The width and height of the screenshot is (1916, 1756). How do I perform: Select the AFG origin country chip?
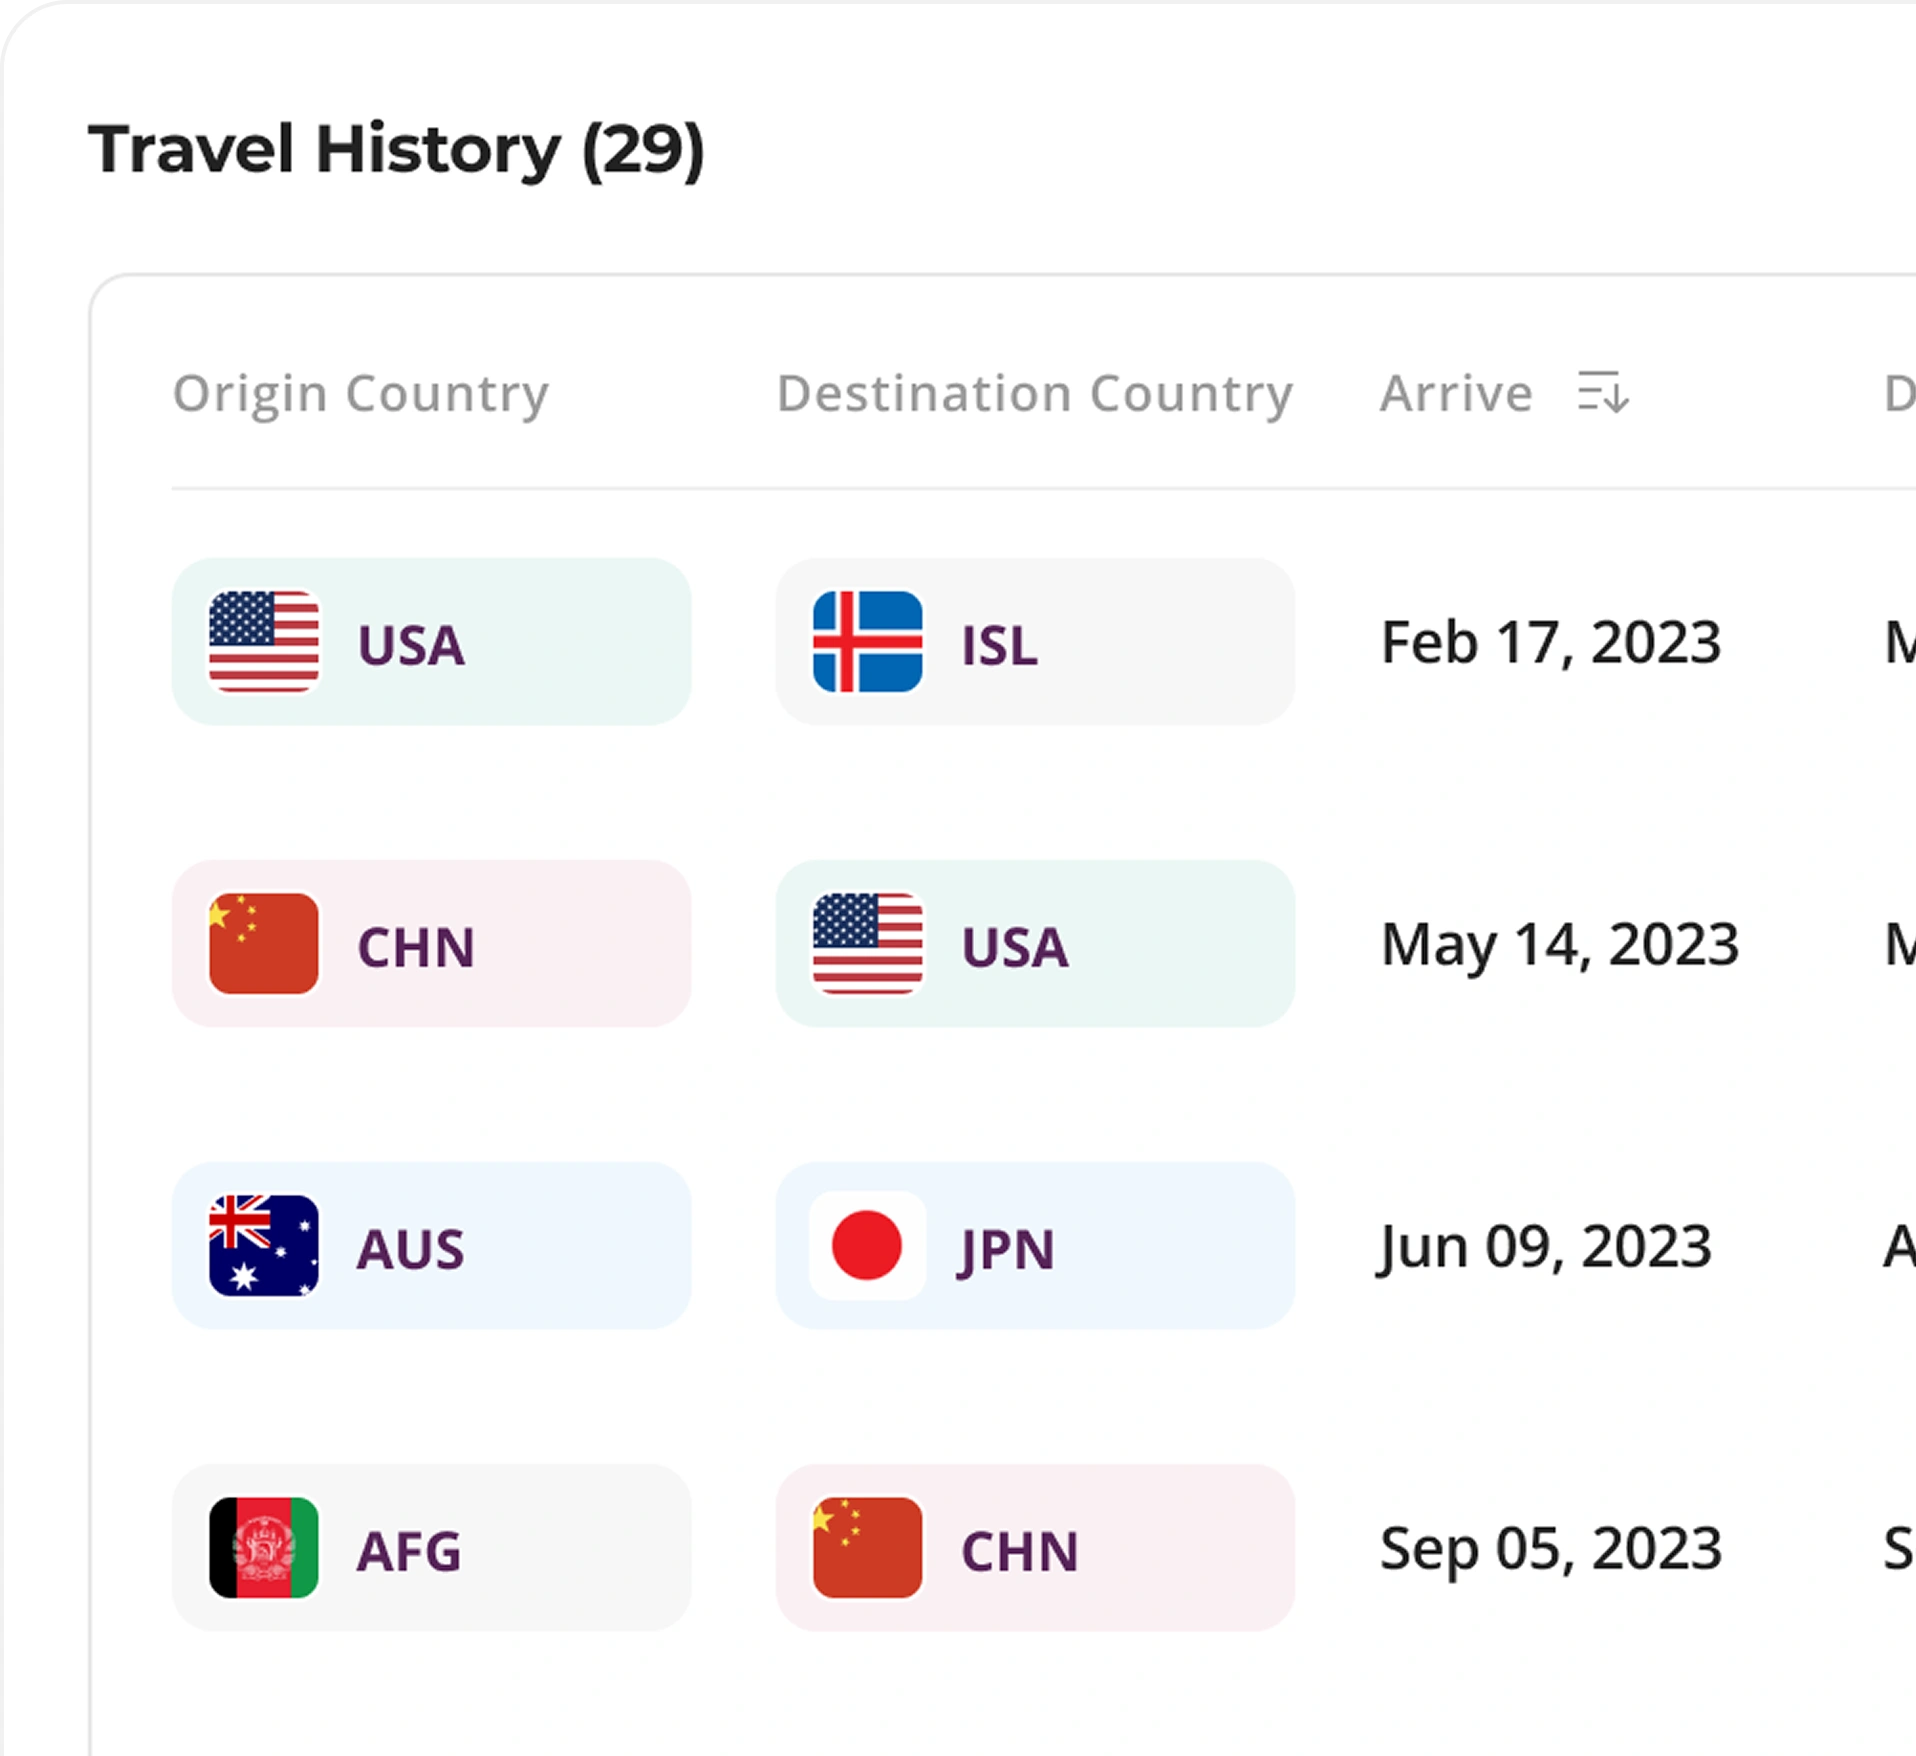tap(431, 1548)
